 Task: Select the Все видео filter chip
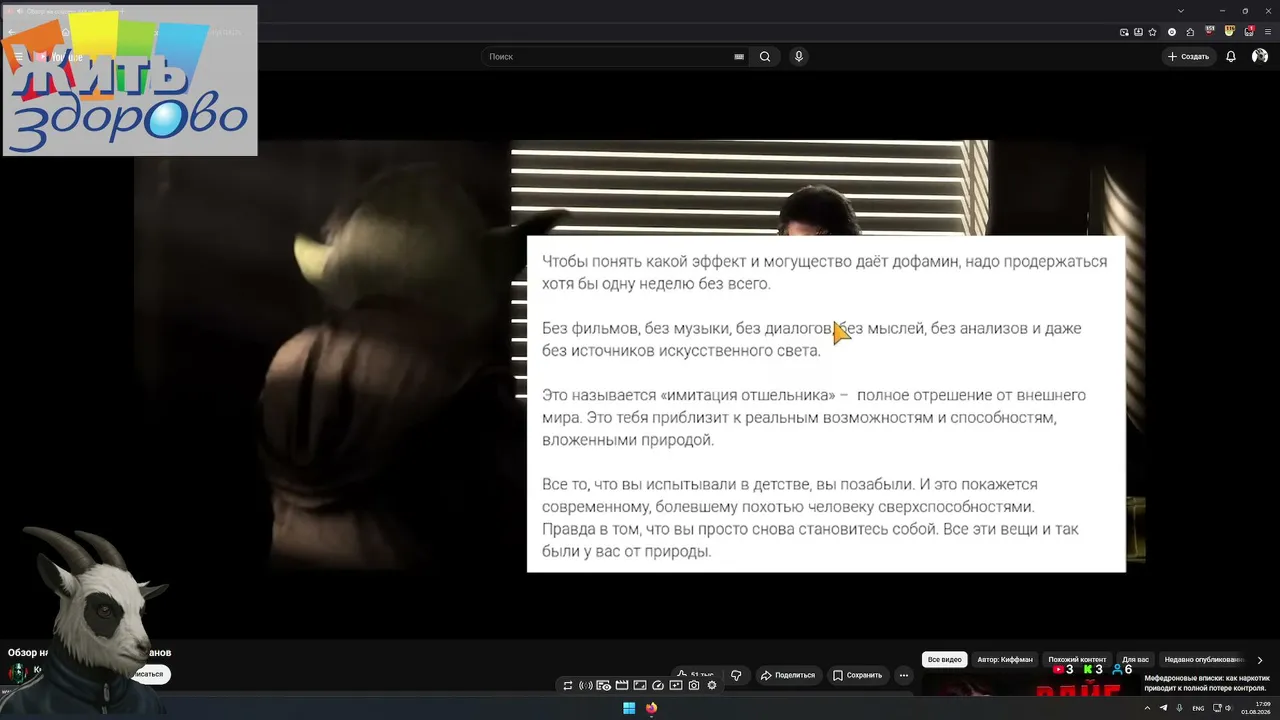pyautogui.click(x=944, y=660)
